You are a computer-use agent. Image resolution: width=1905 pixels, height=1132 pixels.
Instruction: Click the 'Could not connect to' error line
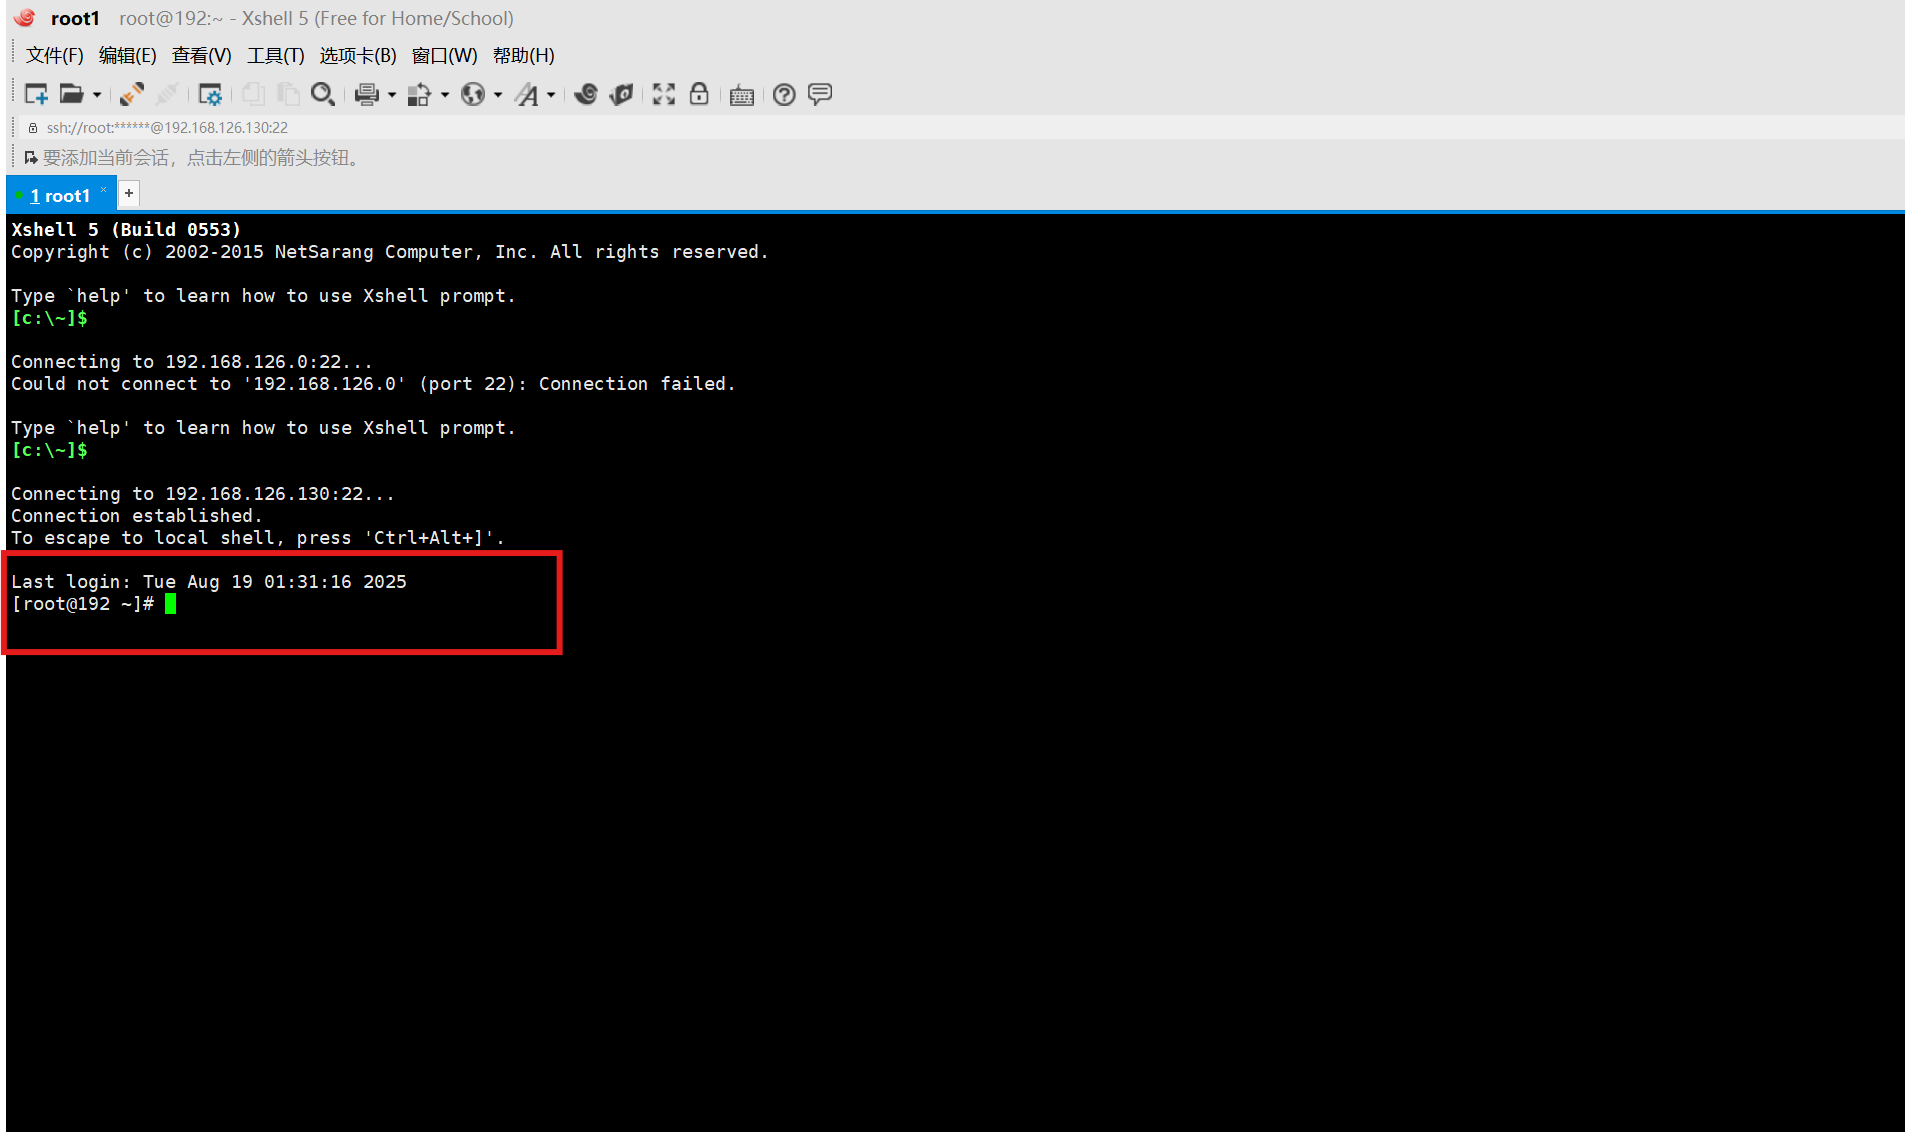coord(373,384)
